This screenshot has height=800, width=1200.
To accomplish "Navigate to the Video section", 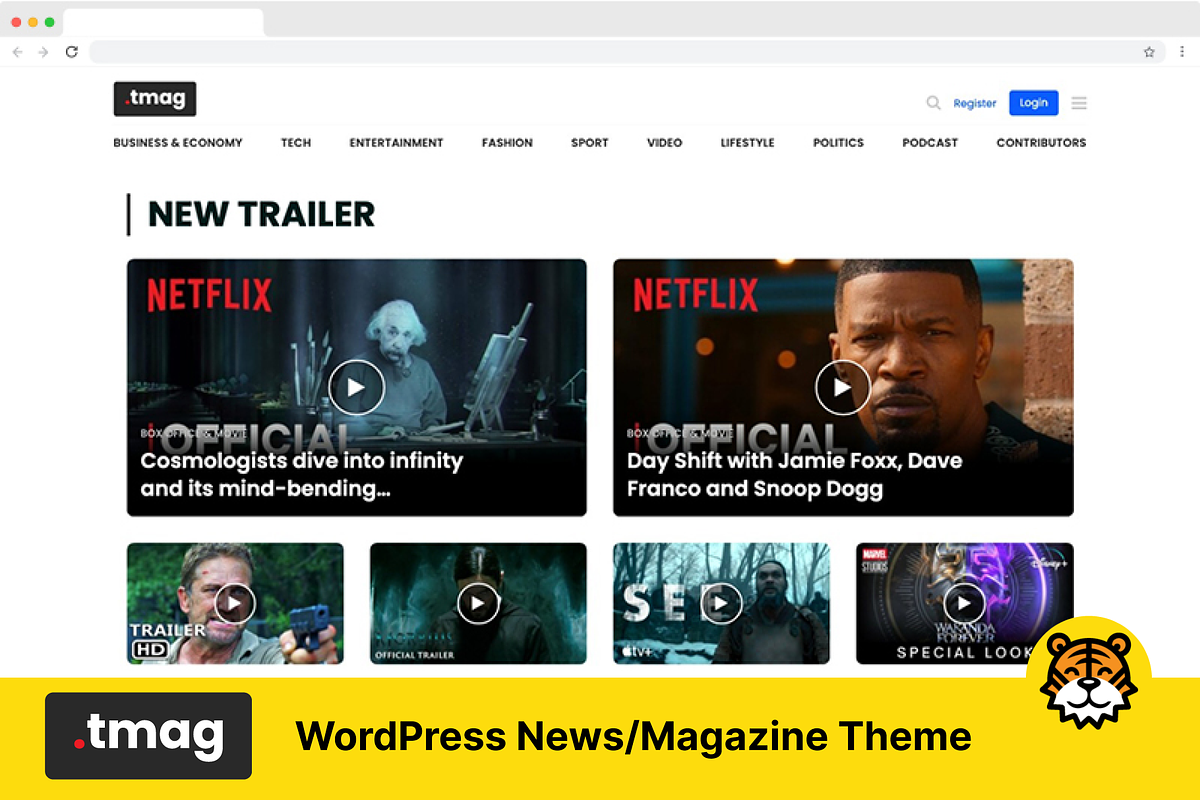I will (x=665, y=143).
